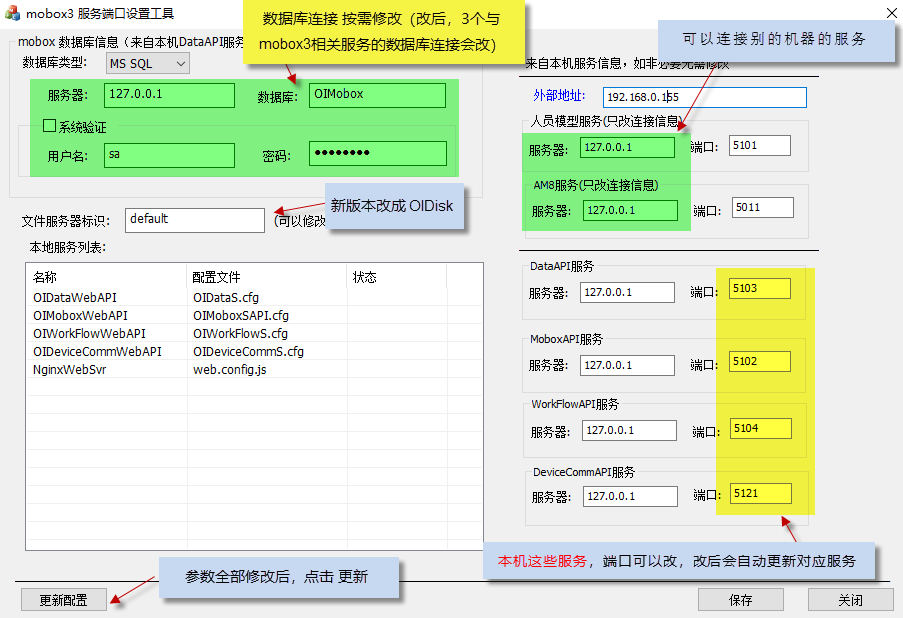Click the 文件服务器标识 field with default
Viewport: 903px width, 618px height.
pyautogui.click(x=194, y=220)
